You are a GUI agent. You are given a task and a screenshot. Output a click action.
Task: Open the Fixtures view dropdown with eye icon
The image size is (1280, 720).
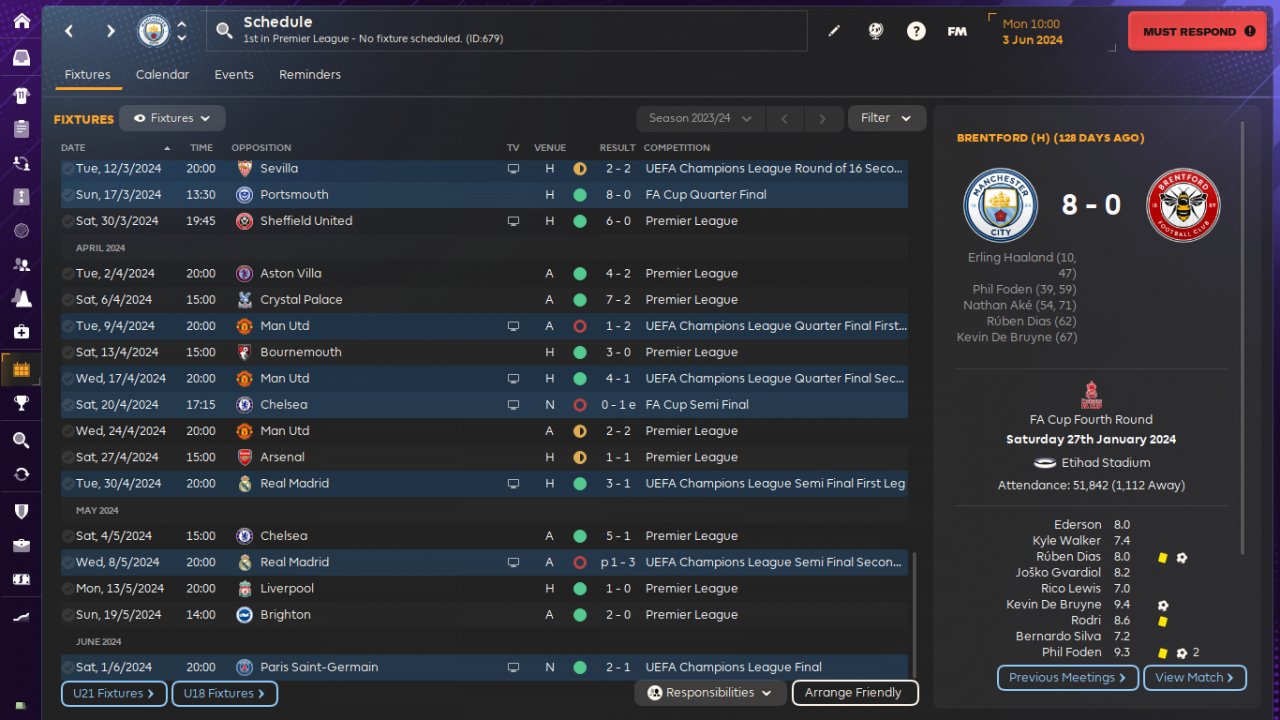click(x=172, y=118)
